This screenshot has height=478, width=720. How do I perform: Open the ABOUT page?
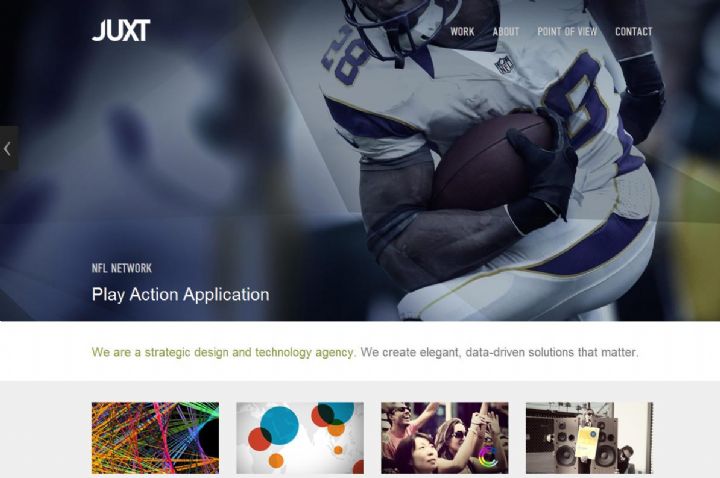(x=506, y=32)
